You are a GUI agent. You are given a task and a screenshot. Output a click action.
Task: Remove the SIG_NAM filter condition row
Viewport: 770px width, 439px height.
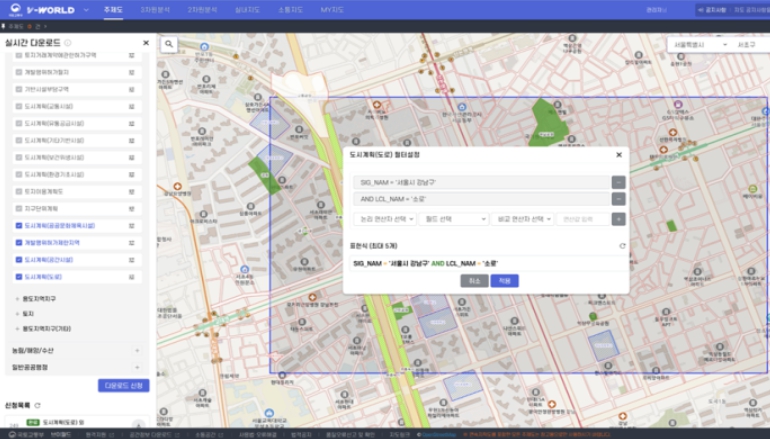[x=619, y=182]
